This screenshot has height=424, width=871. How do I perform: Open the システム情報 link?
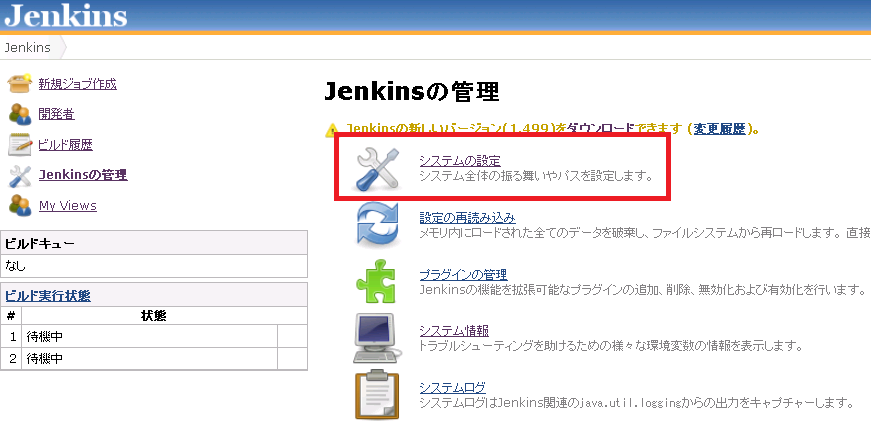(454, 331)
